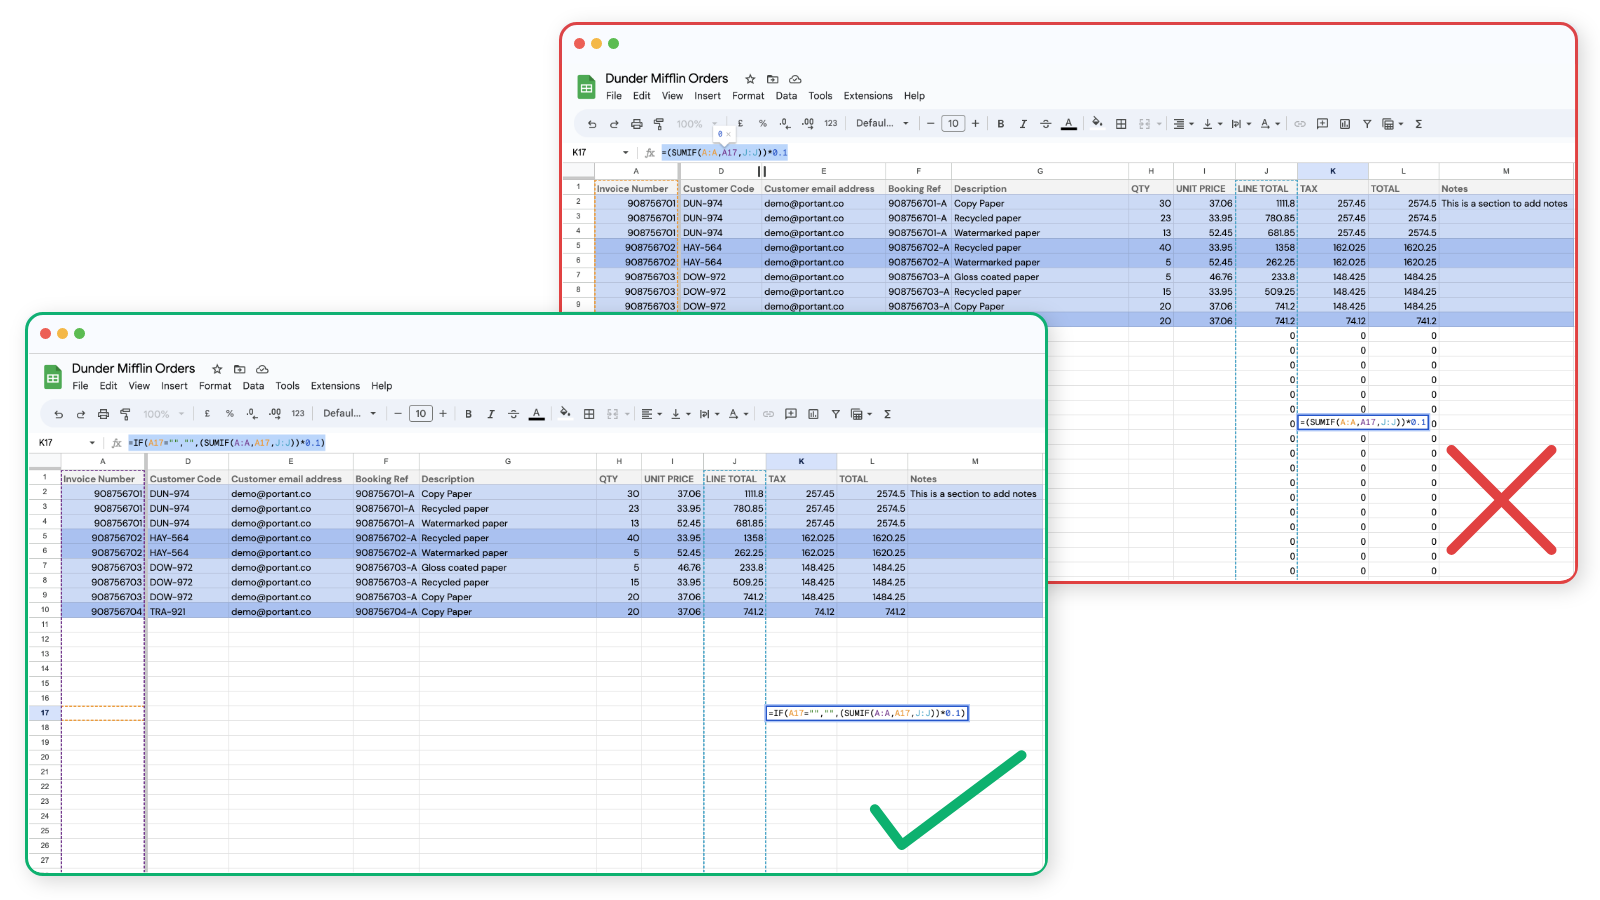Toggle Italic in the front window toolbar

tap(491, 414)
